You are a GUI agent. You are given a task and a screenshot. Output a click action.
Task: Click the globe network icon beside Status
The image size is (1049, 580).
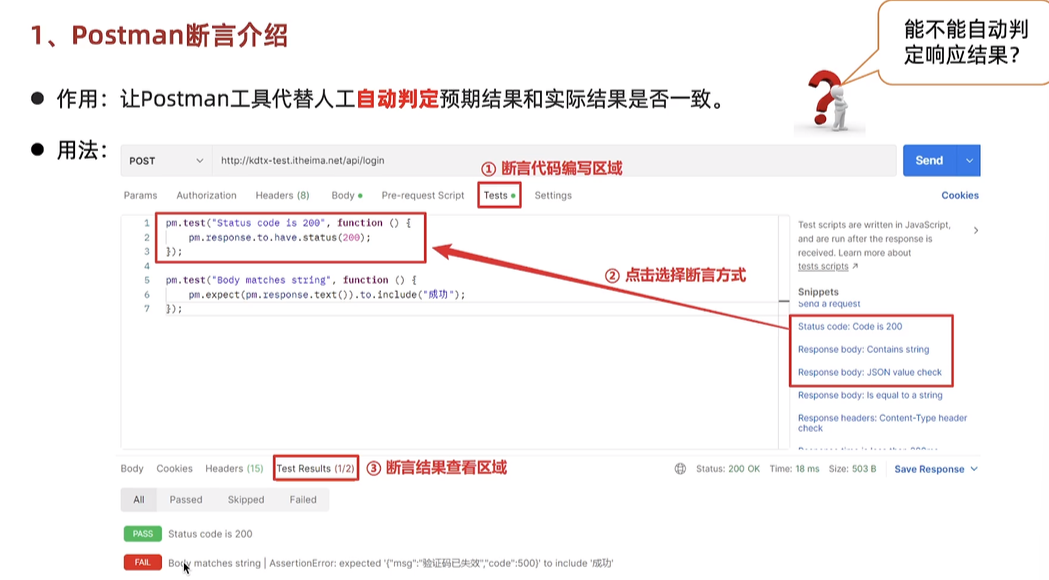(680, 469)
